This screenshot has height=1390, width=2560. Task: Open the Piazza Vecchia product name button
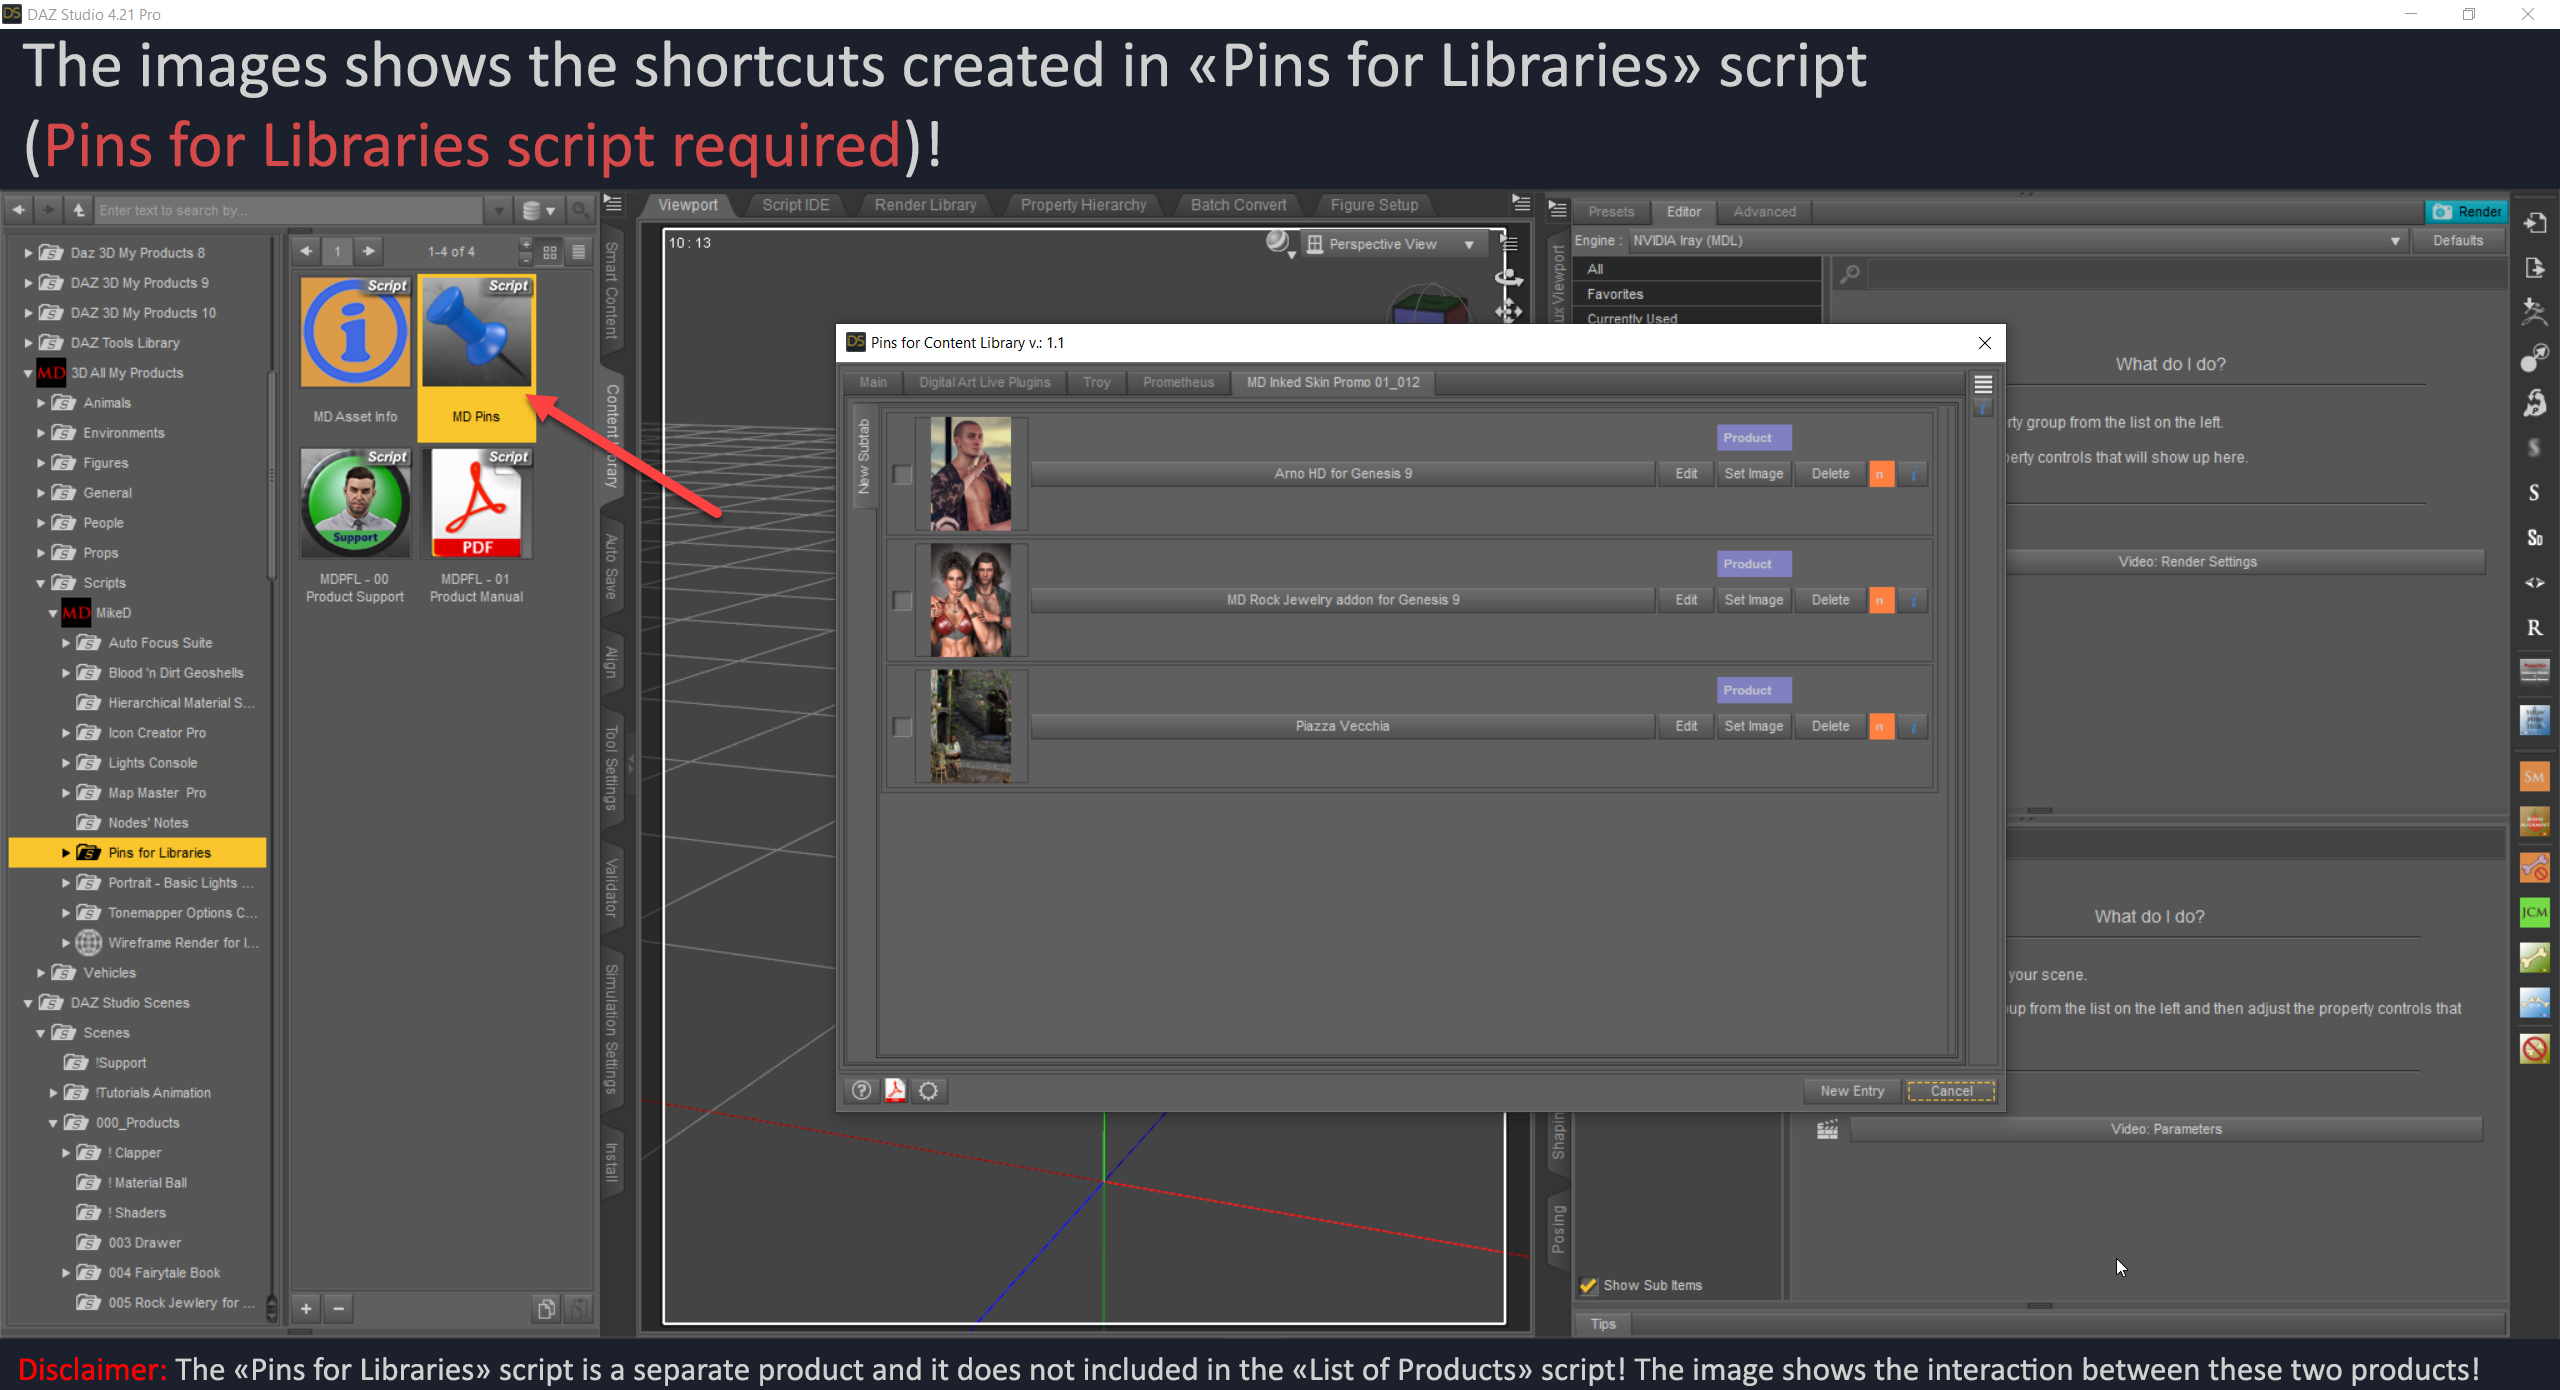pyautogui.click(x=1342, y=727)
